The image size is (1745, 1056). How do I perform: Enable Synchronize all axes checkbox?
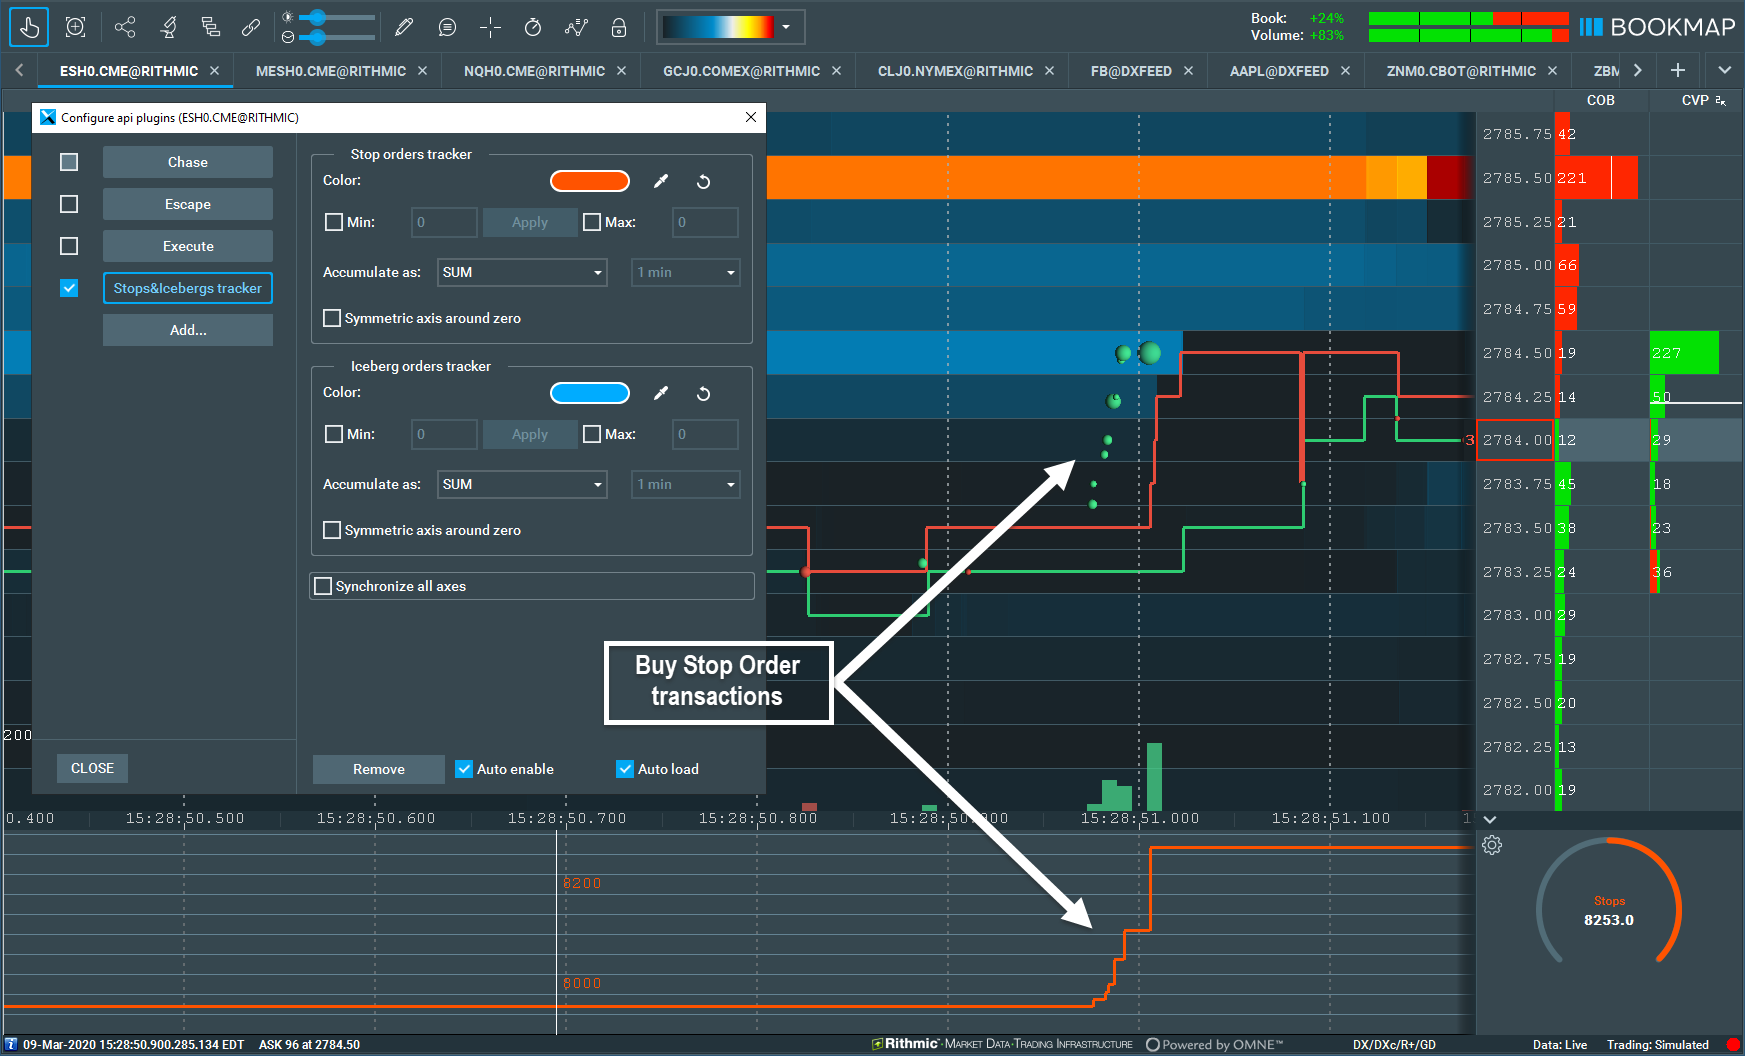(323, 586)
